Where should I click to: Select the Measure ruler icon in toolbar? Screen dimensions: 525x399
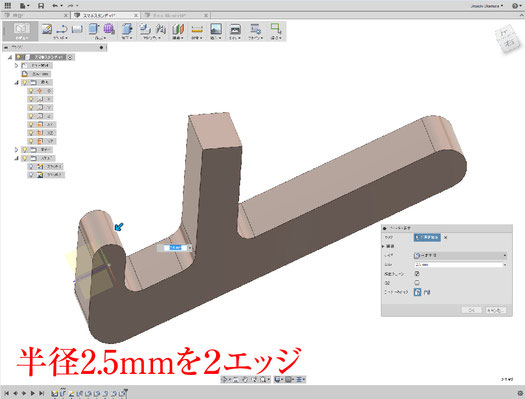click(197, 29)
